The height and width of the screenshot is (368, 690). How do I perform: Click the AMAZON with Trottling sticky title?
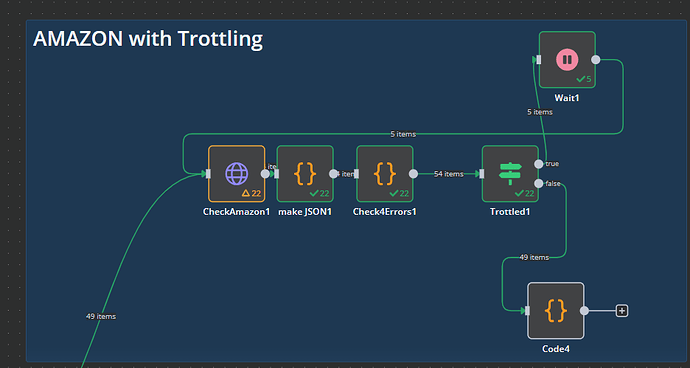pos(148,39)
